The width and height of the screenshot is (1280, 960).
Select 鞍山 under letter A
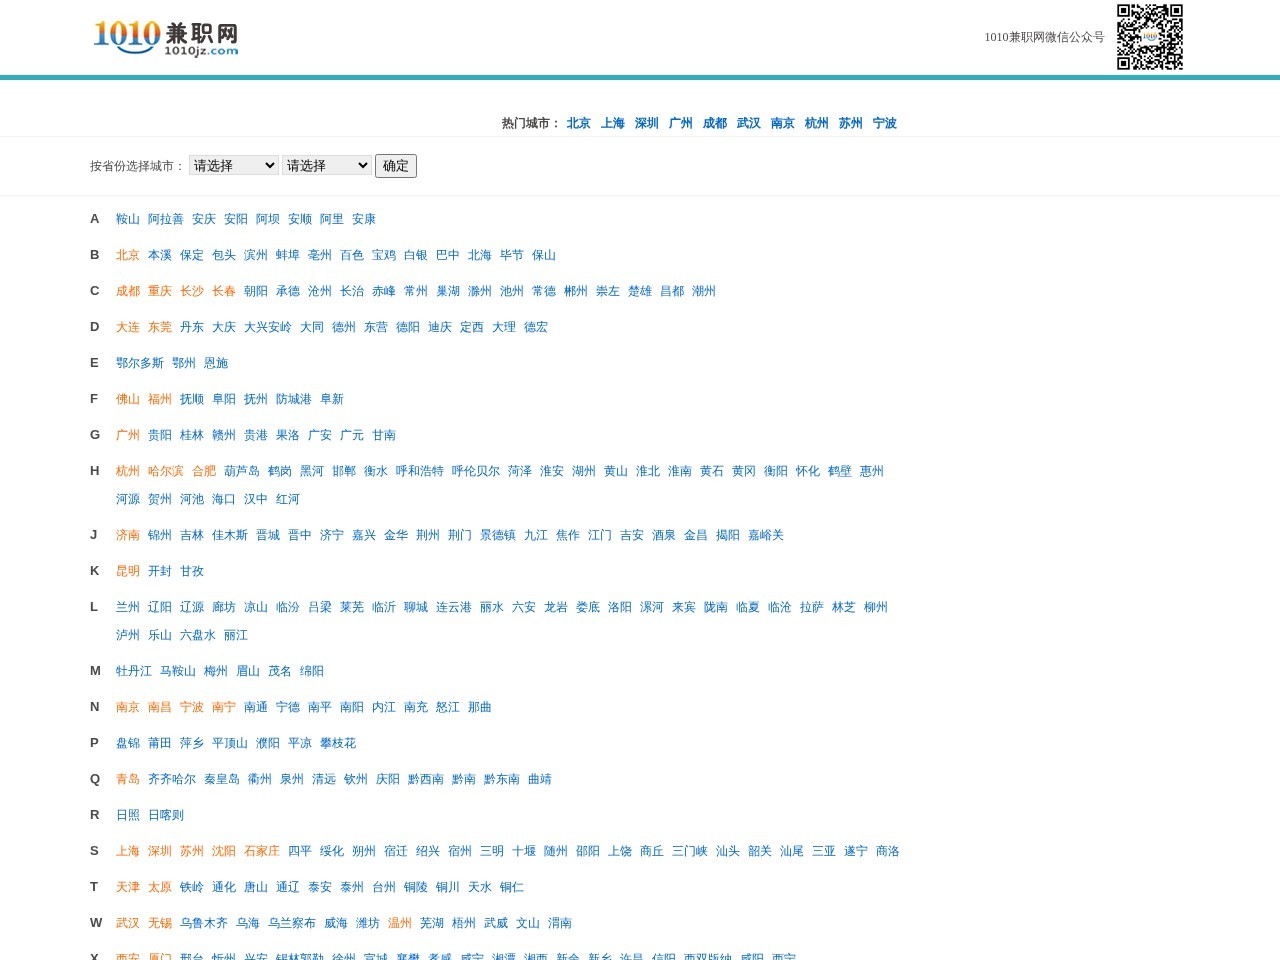(128, 219)
